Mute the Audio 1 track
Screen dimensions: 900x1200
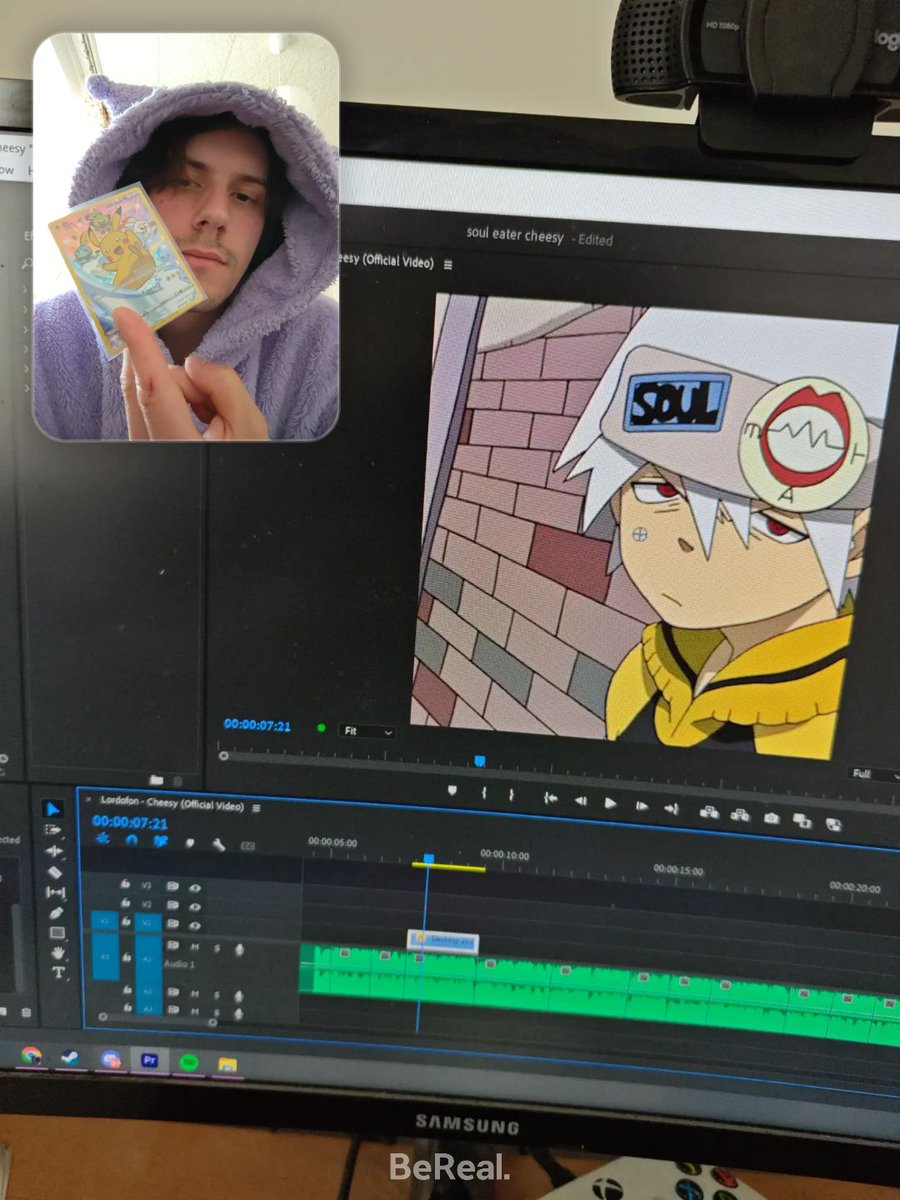[x=196, y=946]
